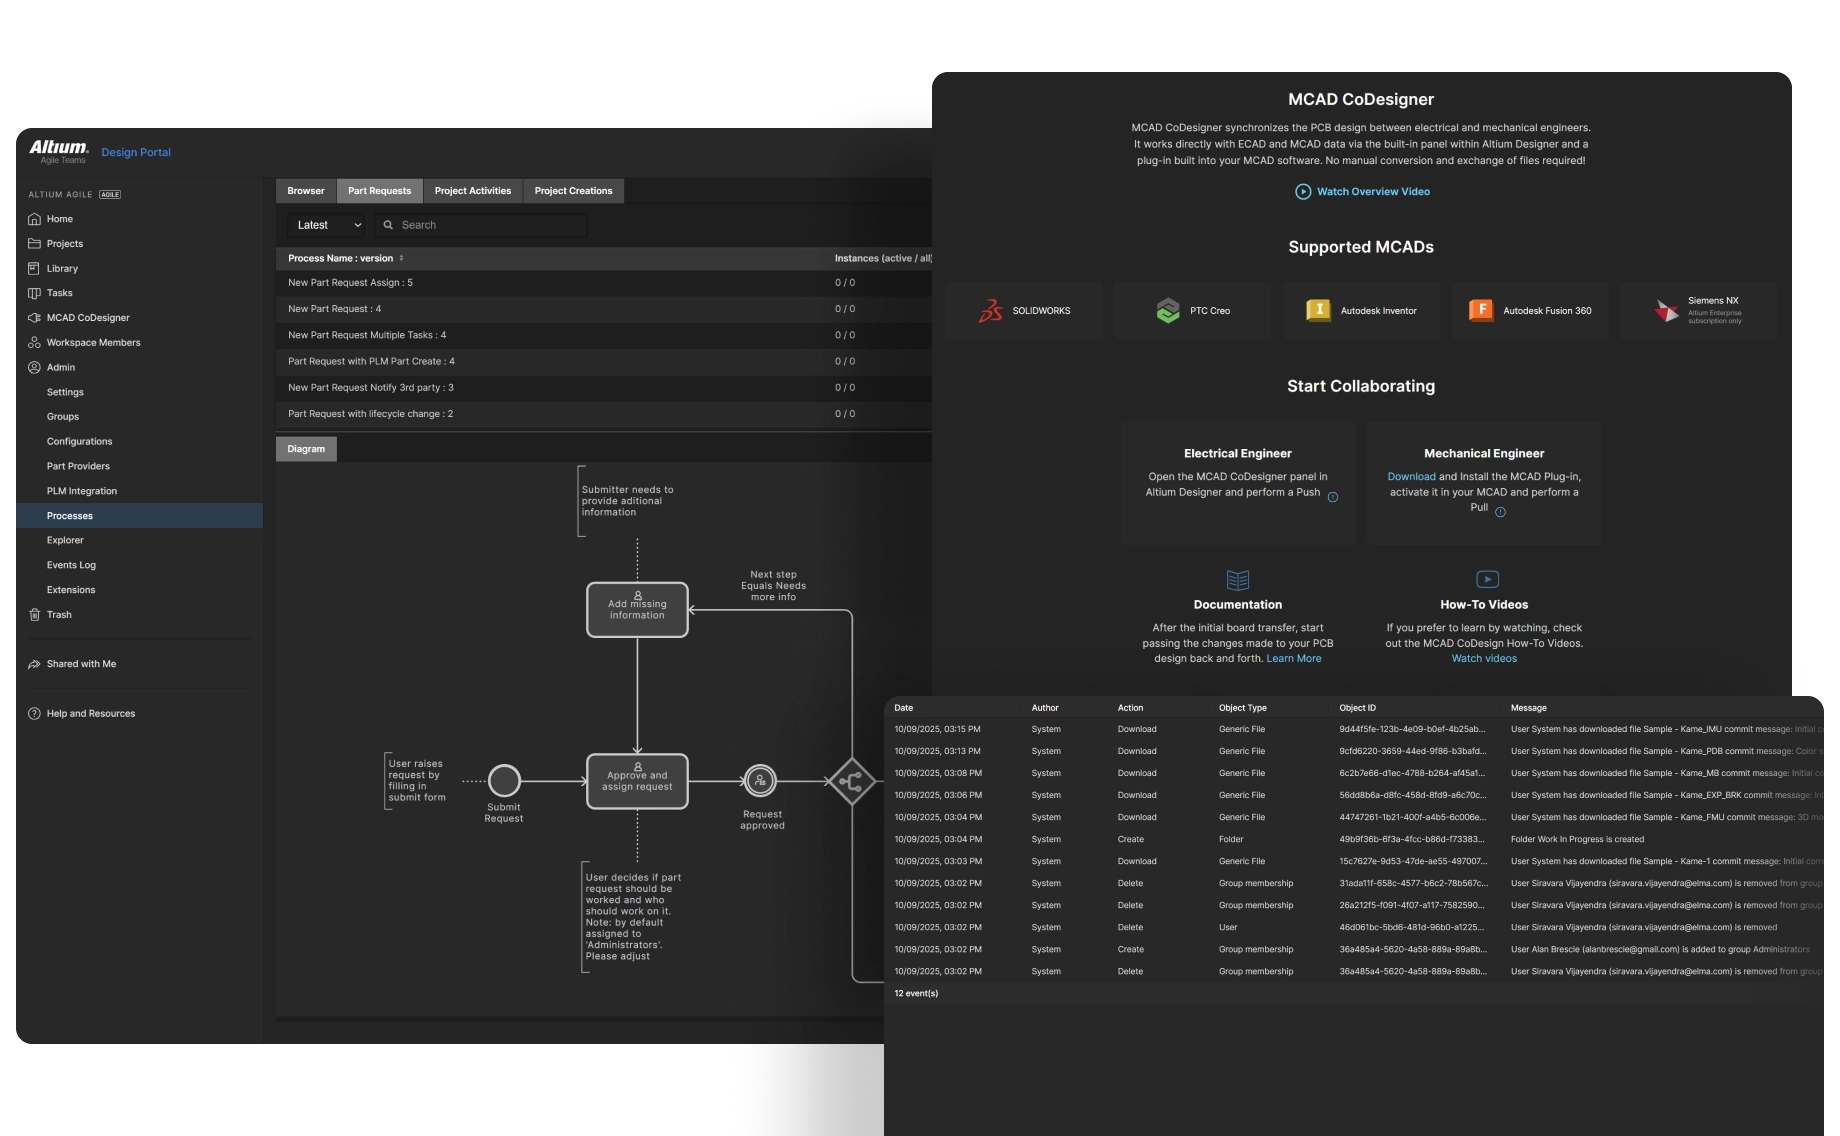The image size is (1840, 1136).
Task: Click the gateway diamond in the diagram
Action: click(851, 782)
